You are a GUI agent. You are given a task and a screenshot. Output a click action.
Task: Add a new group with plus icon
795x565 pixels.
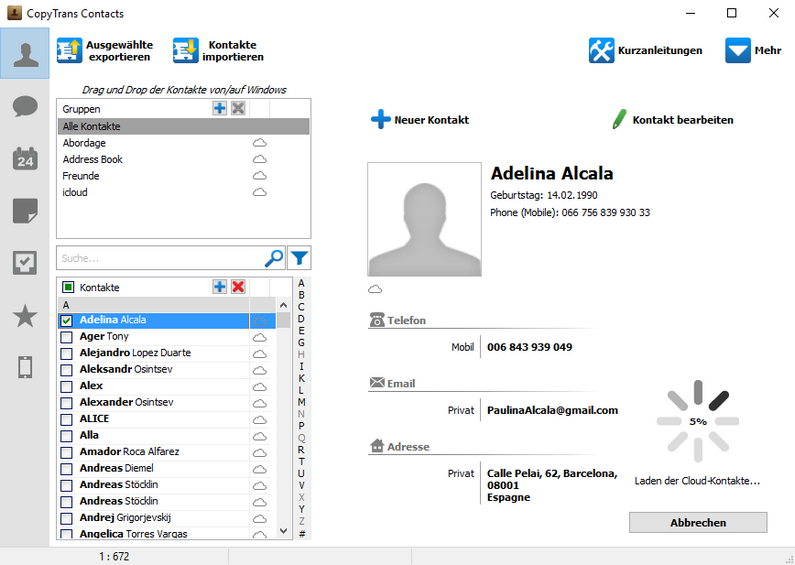click(x=220, y=108)
